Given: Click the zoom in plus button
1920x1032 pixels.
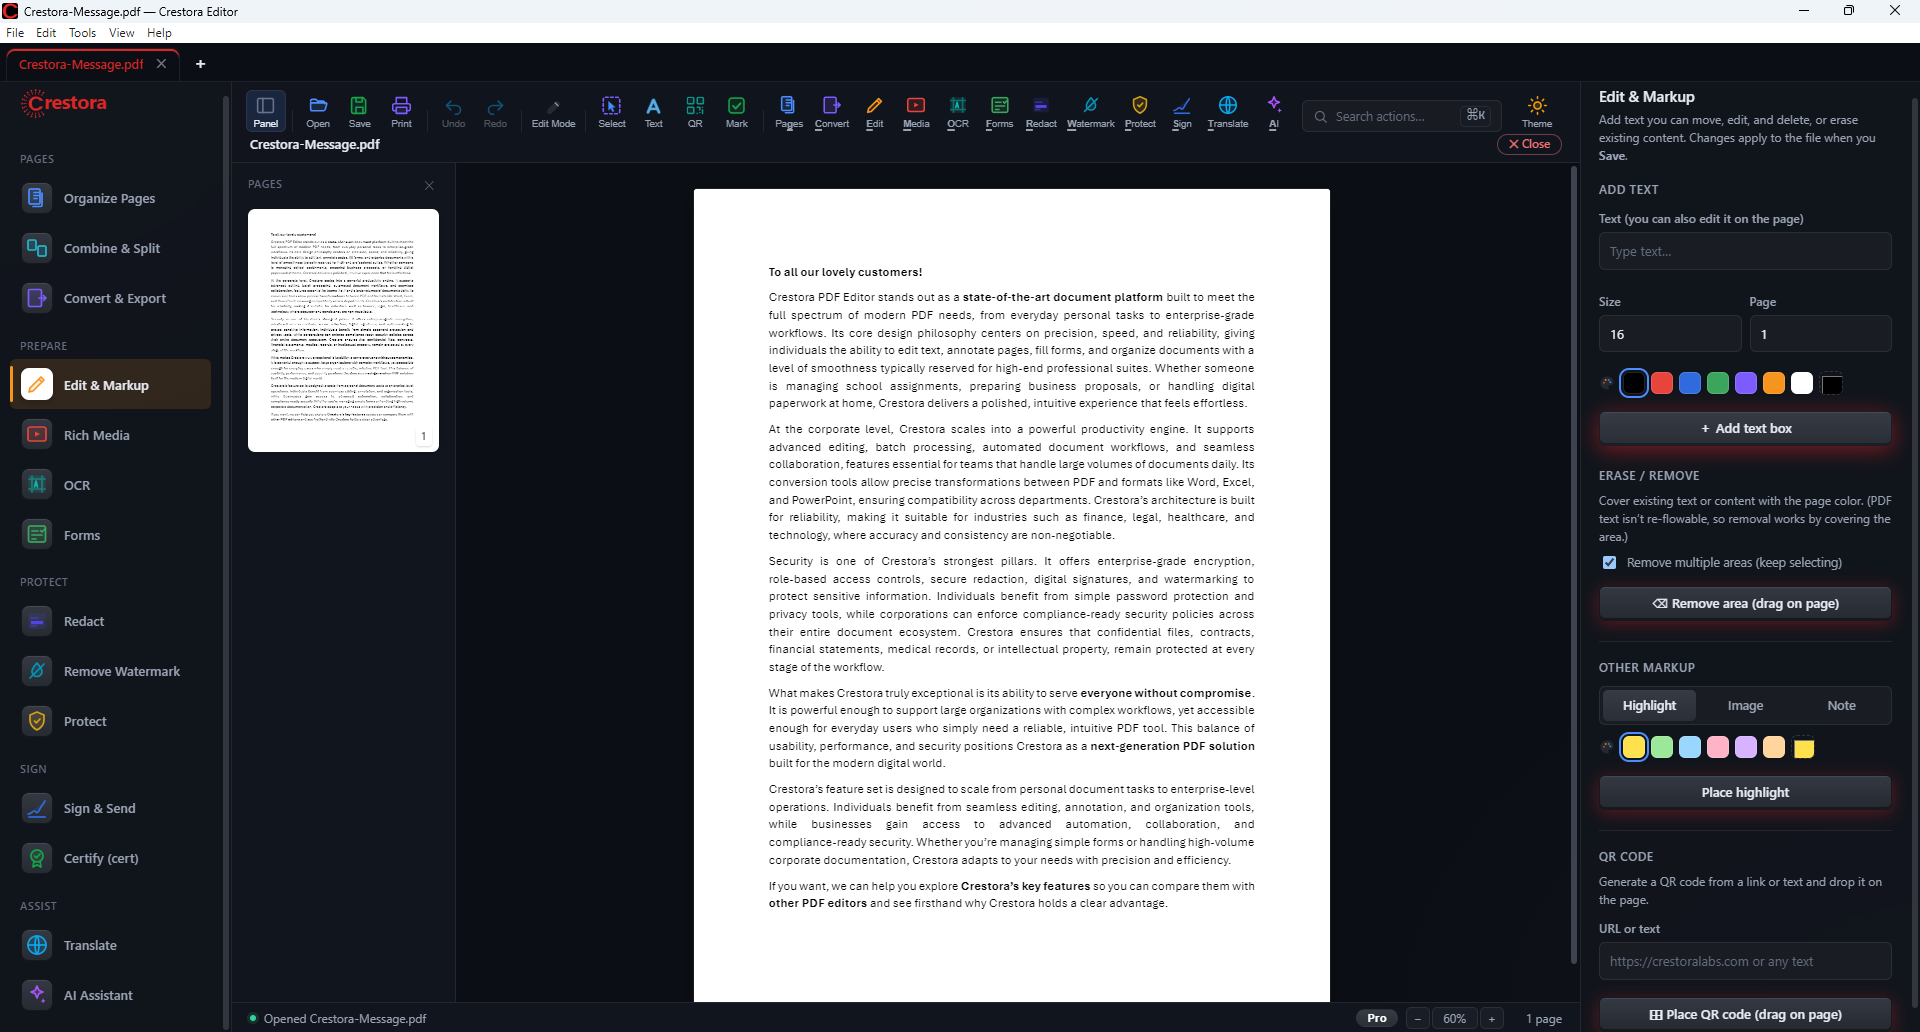Looking at the screenshot, I should coord(1492,1018).
